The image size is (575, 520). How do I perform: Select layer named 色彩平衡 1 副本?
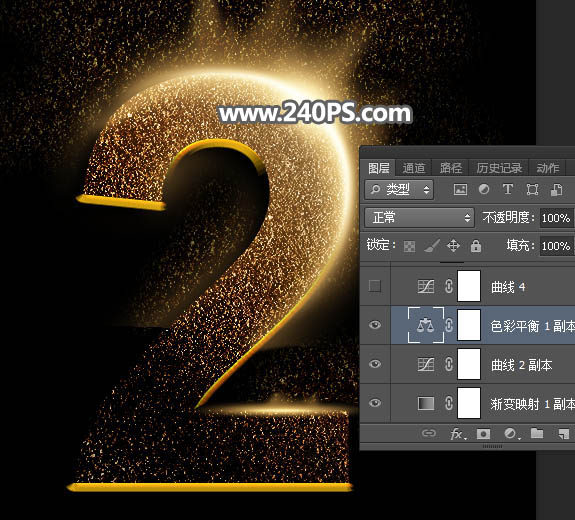532,326
